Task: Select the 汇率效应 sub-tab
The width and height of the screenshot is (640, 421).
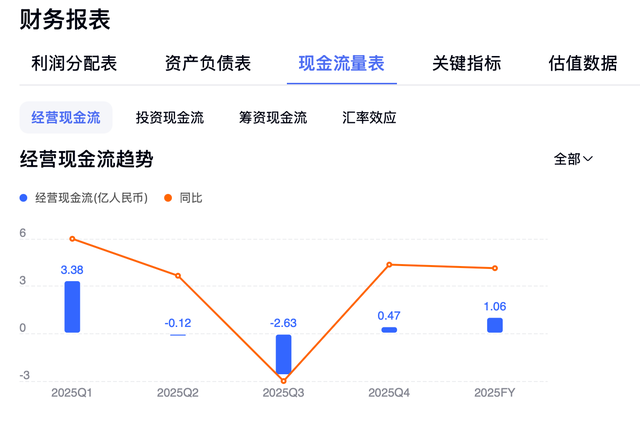Action: 369,117
